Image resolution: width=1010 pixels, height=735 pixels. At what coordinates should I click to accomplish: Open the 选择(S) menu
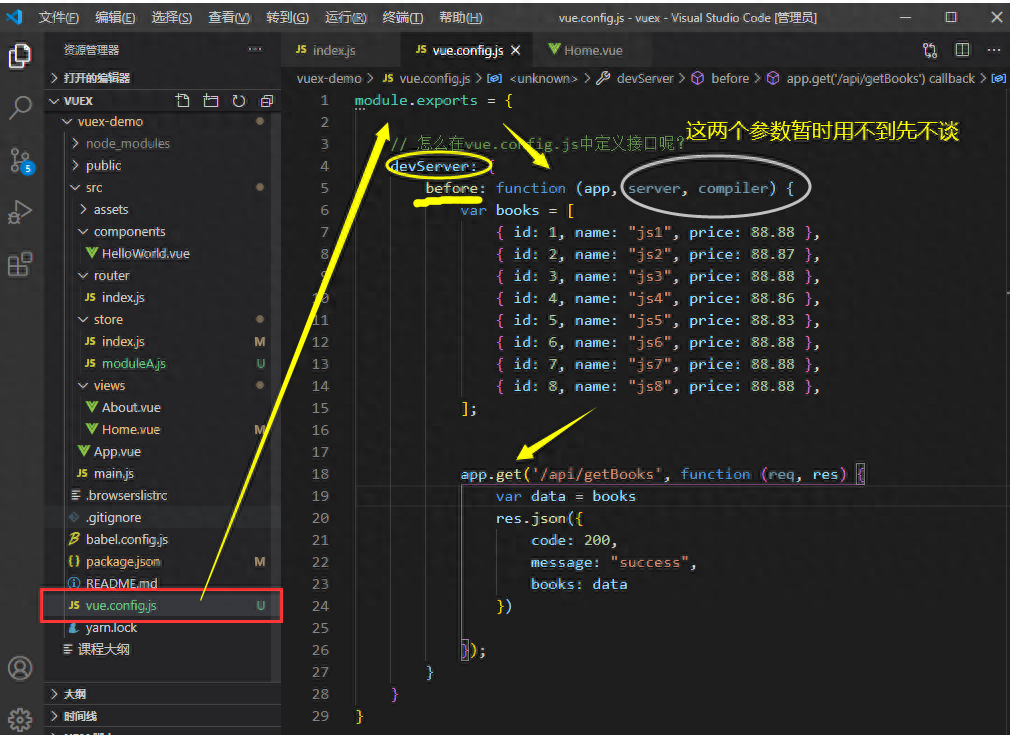[x=171, y=17]
